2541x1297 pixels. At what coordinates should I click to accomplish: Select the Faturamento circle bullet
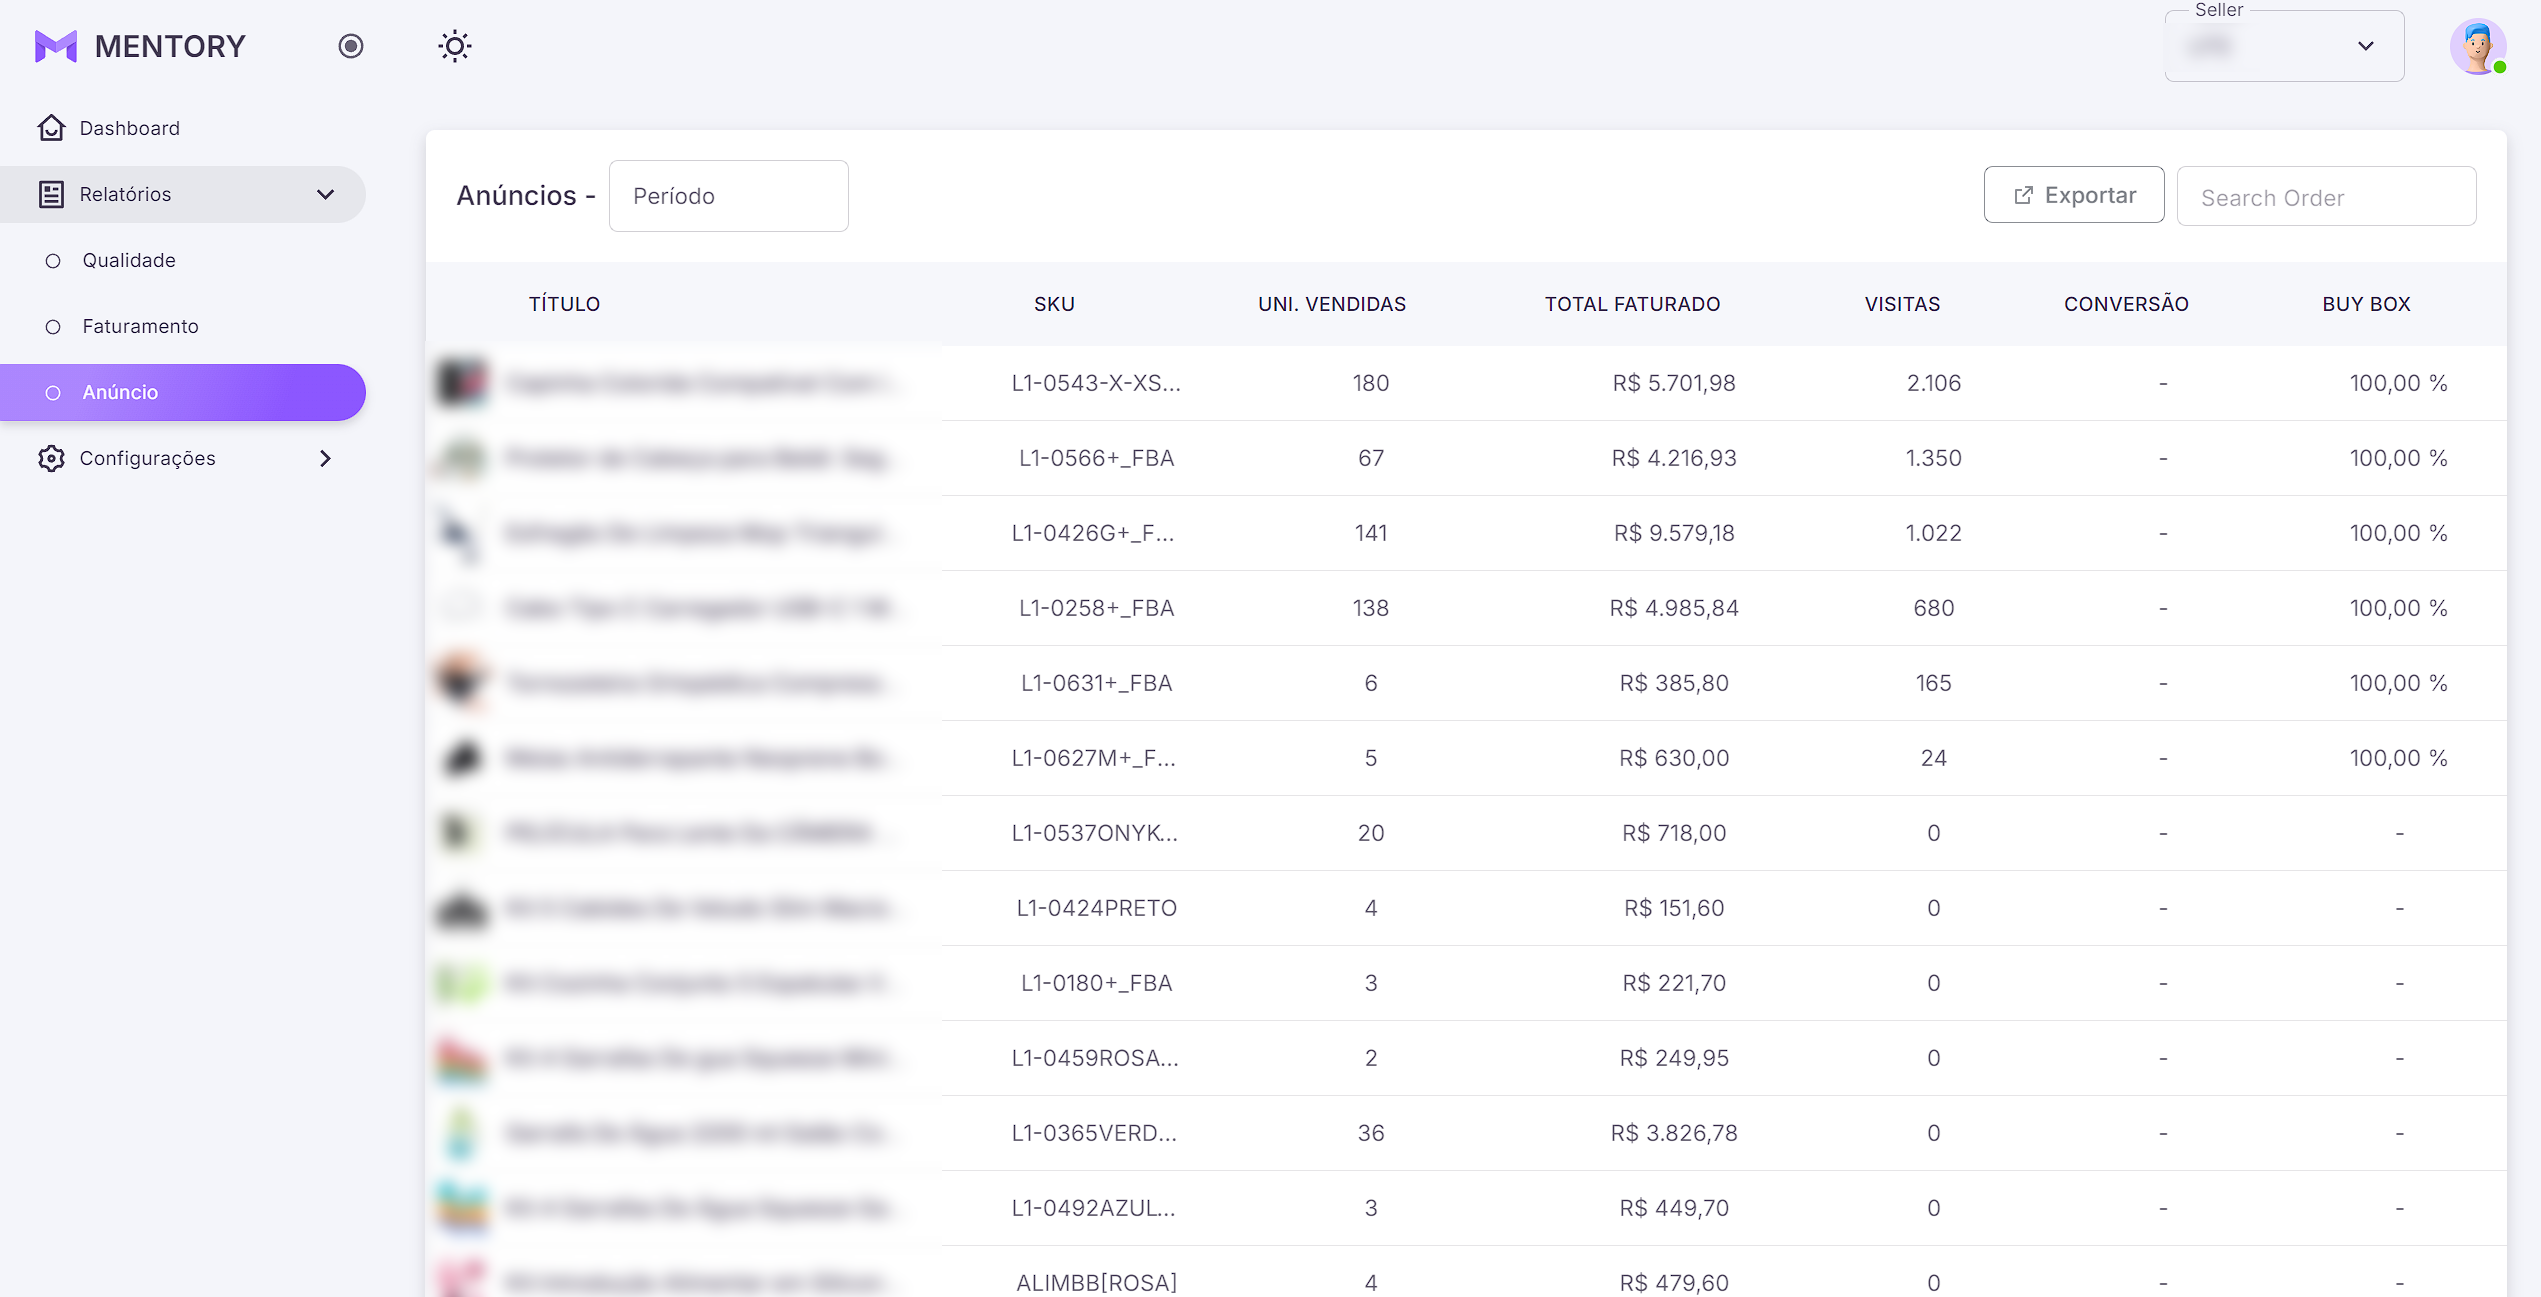coord(53,327)
